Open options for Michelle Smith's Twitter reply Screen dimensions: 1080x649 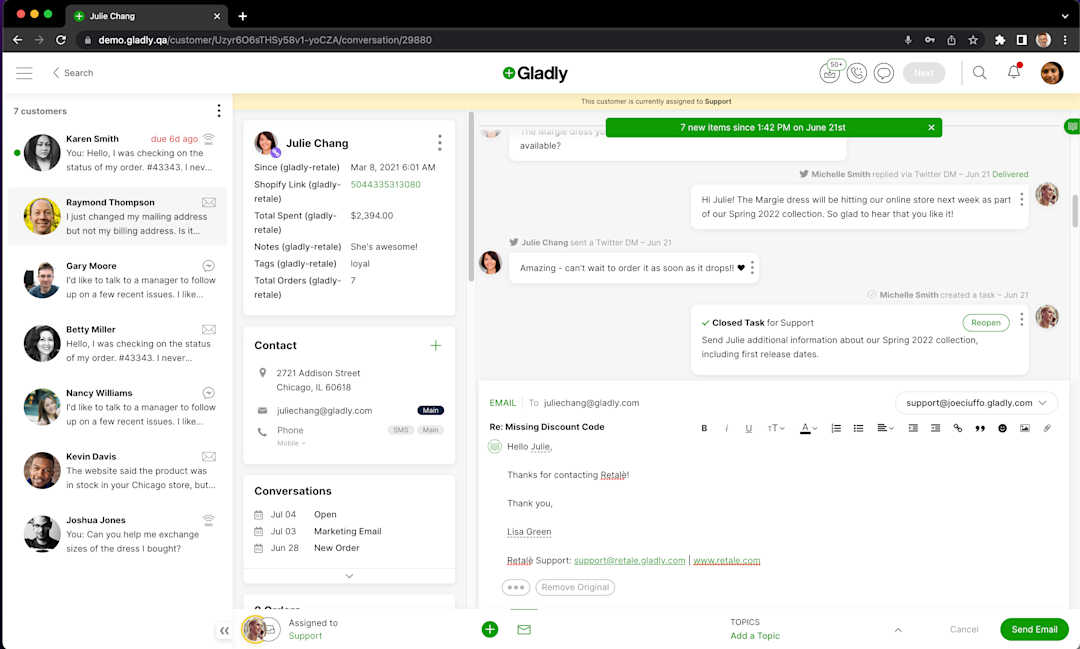pyautogui.click(x=1021, y=200)
